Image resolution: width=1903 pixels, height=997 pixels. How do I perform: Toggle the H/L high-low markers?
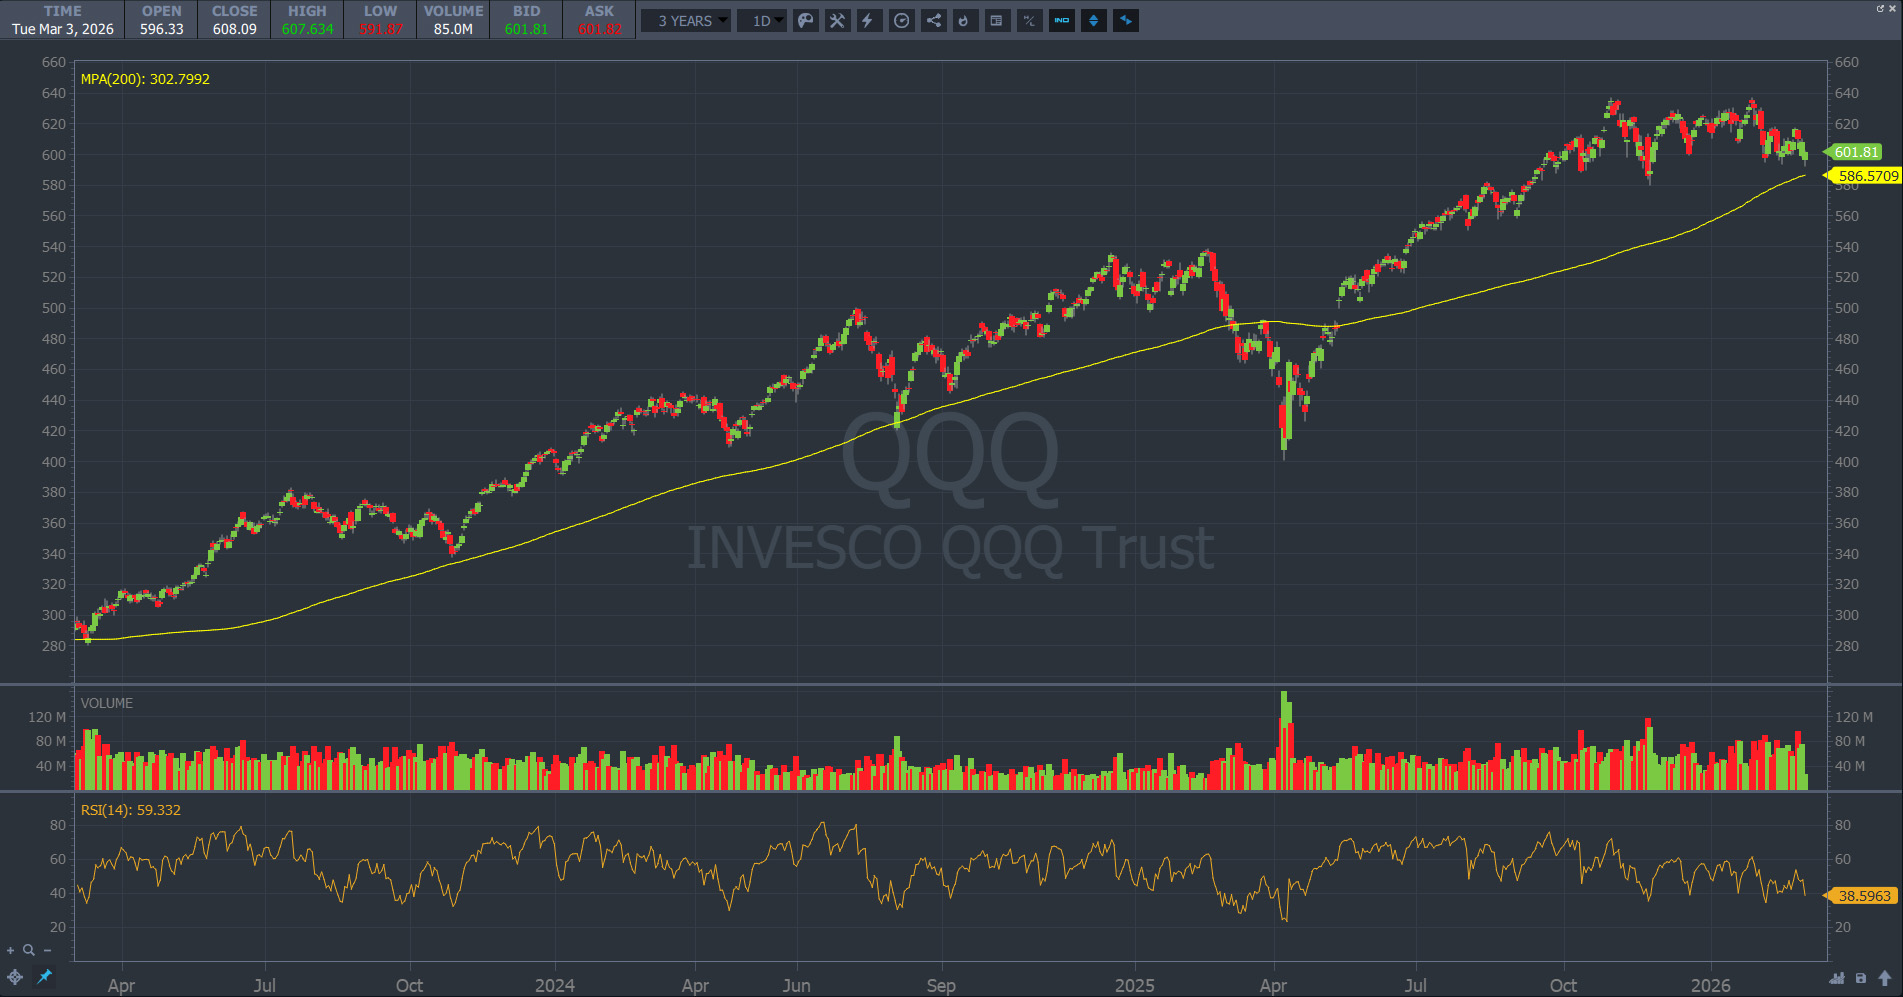click(1029, 21)
